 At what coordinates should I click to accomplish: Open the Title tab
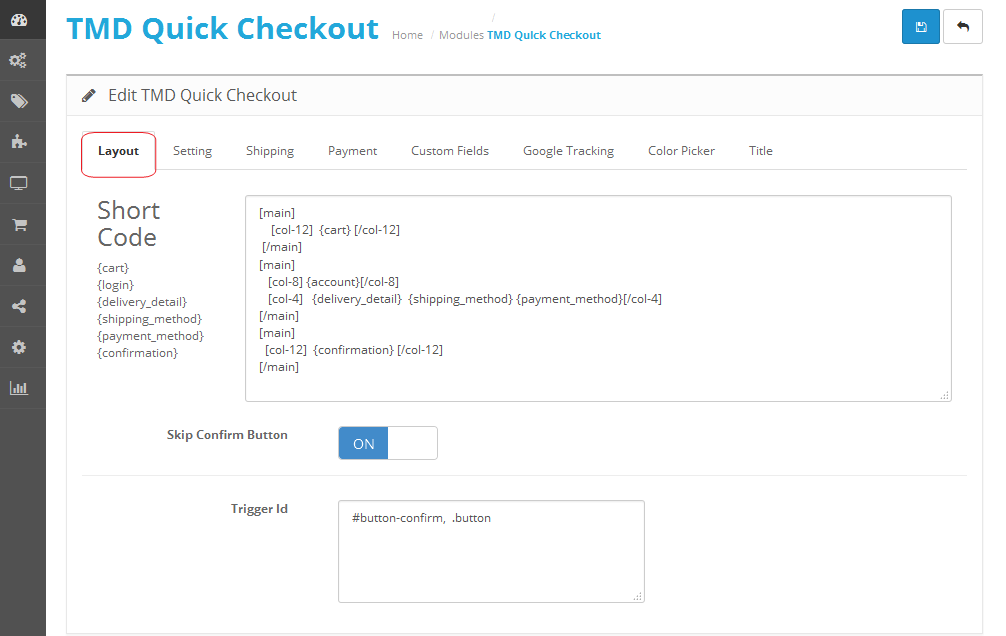[x=761, y=151]
